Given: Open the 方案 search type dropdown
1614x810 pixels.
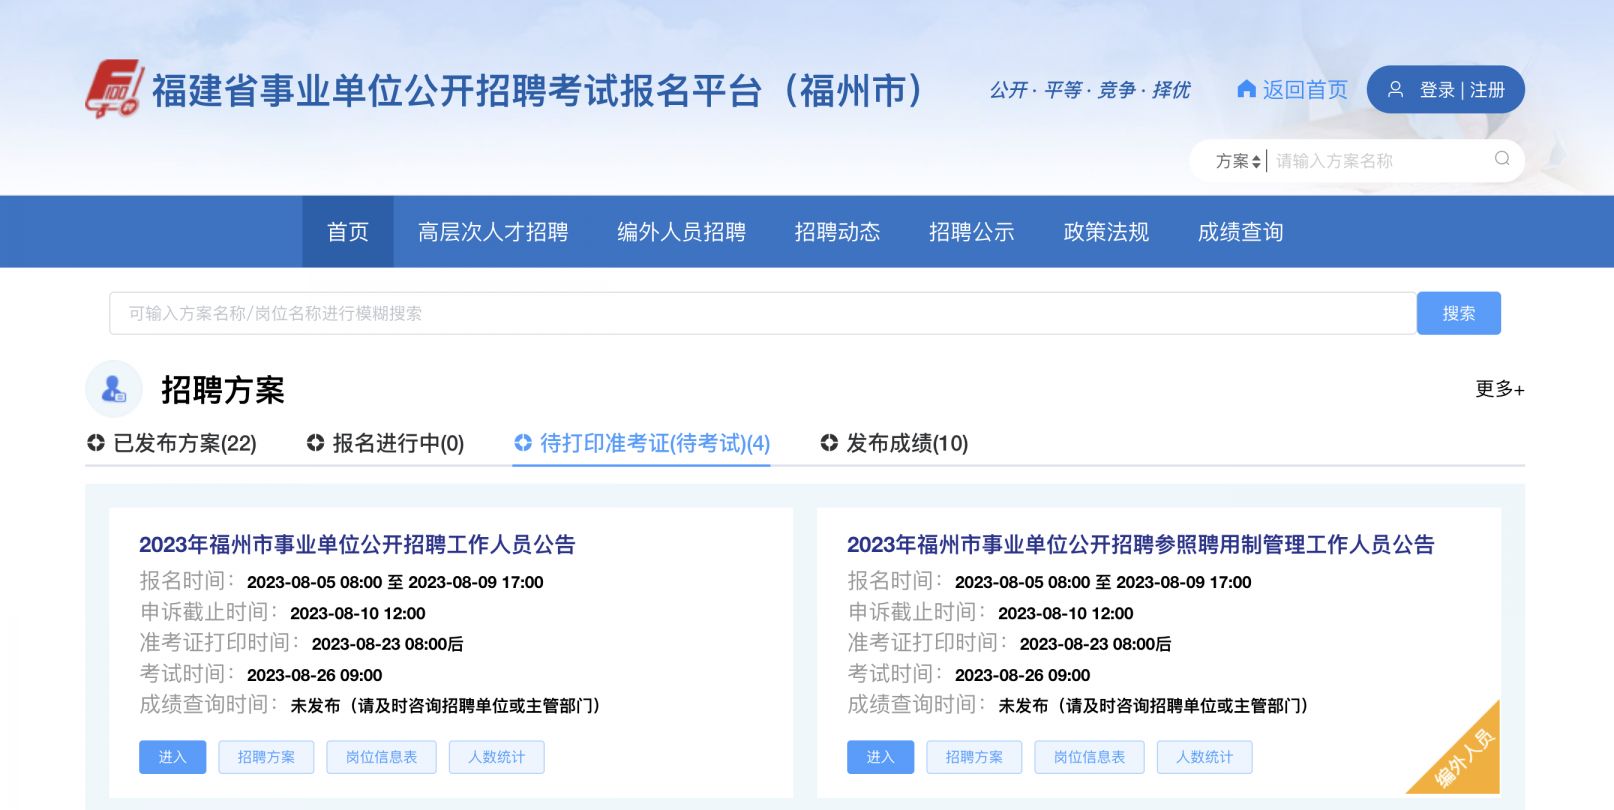Looking at the screenshot, I should point(1238,161).
